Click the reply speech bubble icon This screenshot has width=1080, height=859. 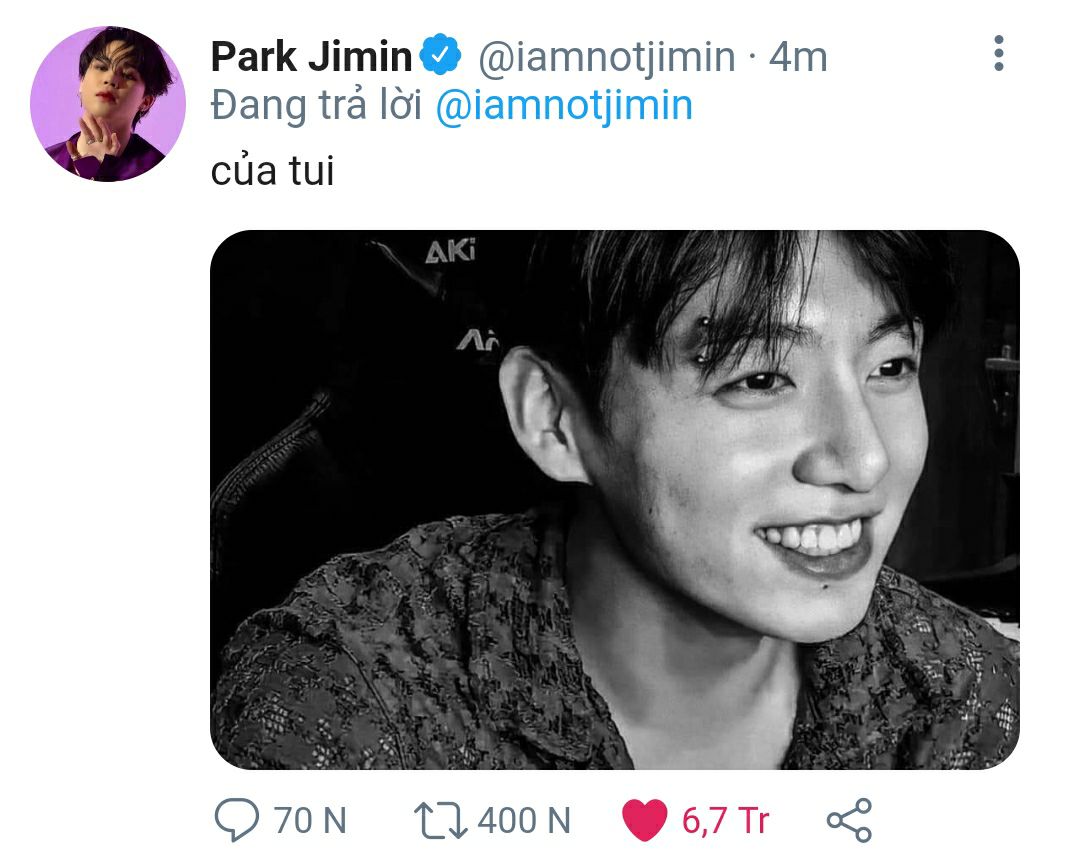(238, 821)
